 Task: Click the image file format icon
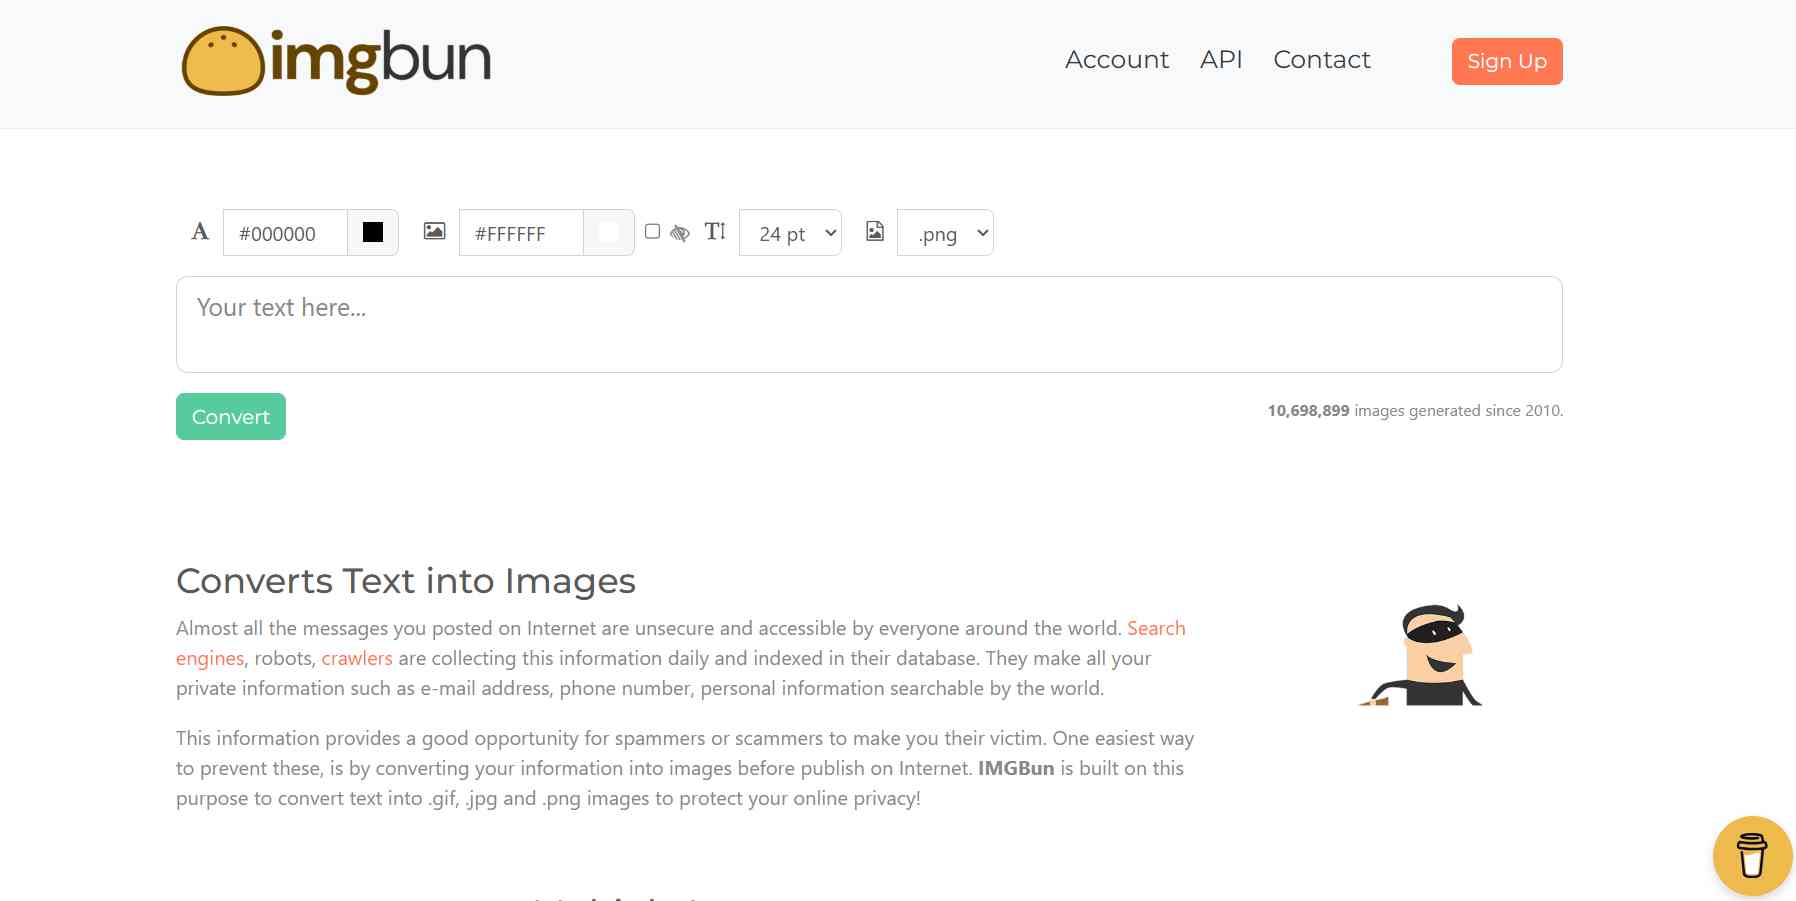pos(875,232)
